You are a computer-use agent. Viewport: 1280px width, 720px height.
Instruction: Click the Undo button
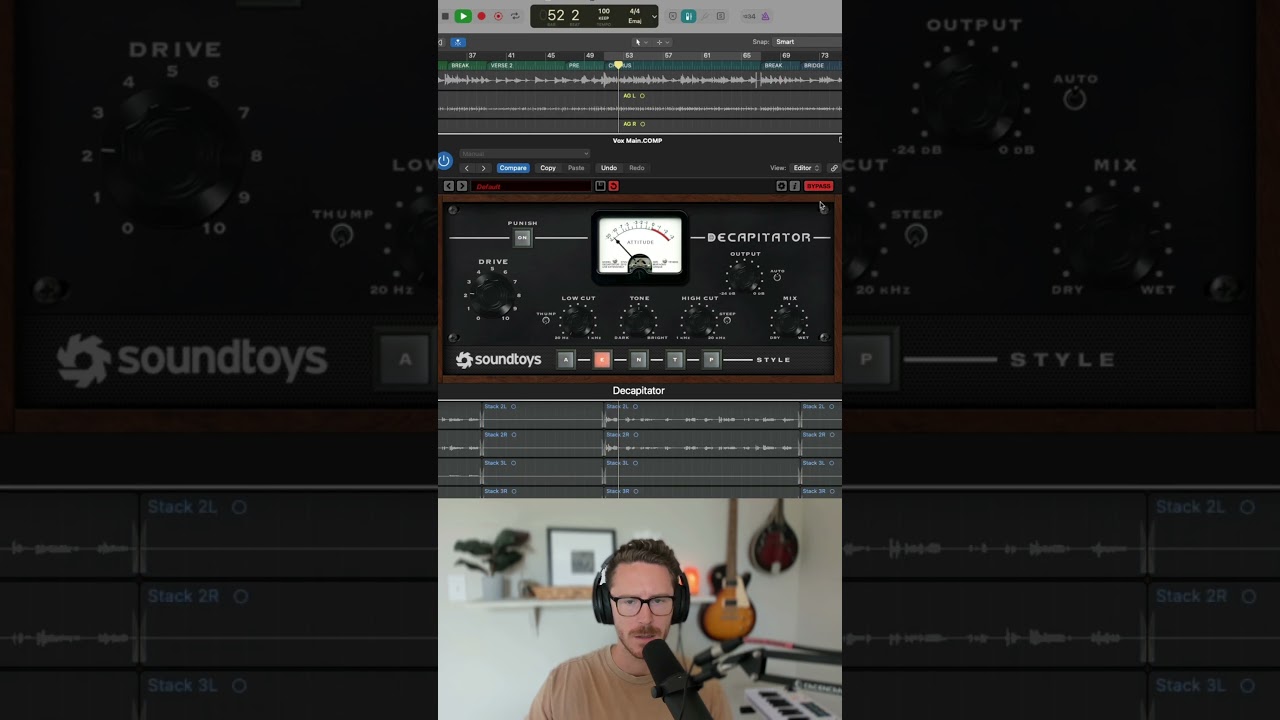pos(609,168)
